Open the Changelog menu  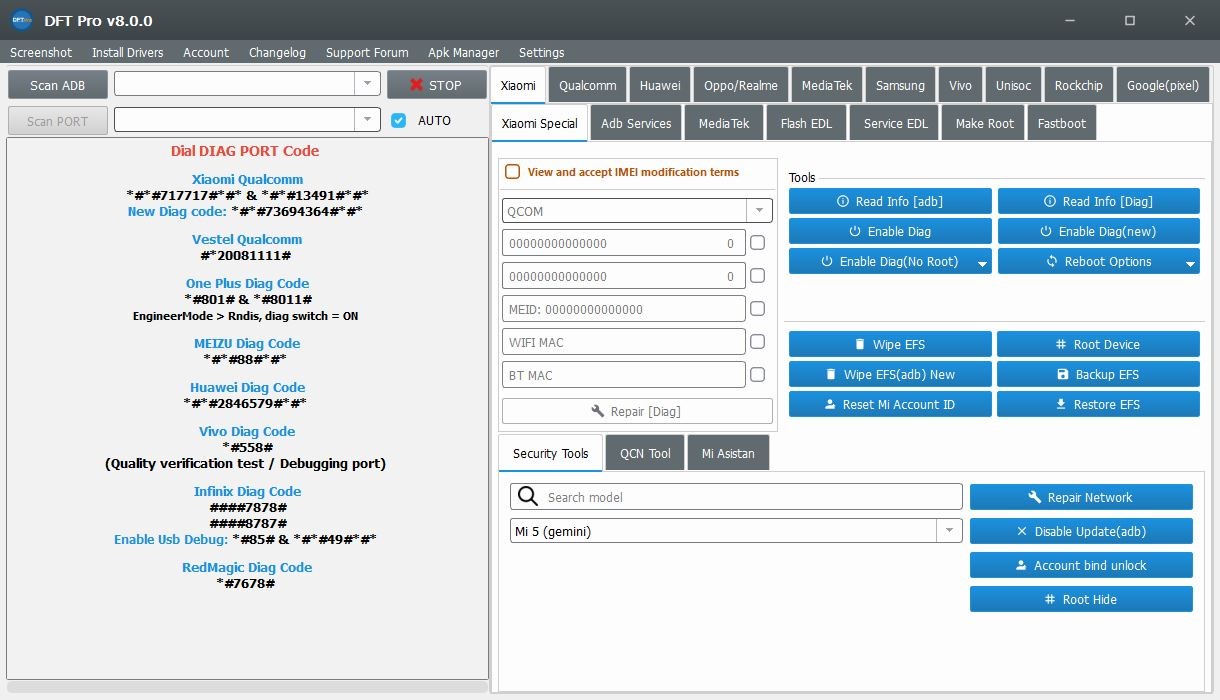(277, 52)
